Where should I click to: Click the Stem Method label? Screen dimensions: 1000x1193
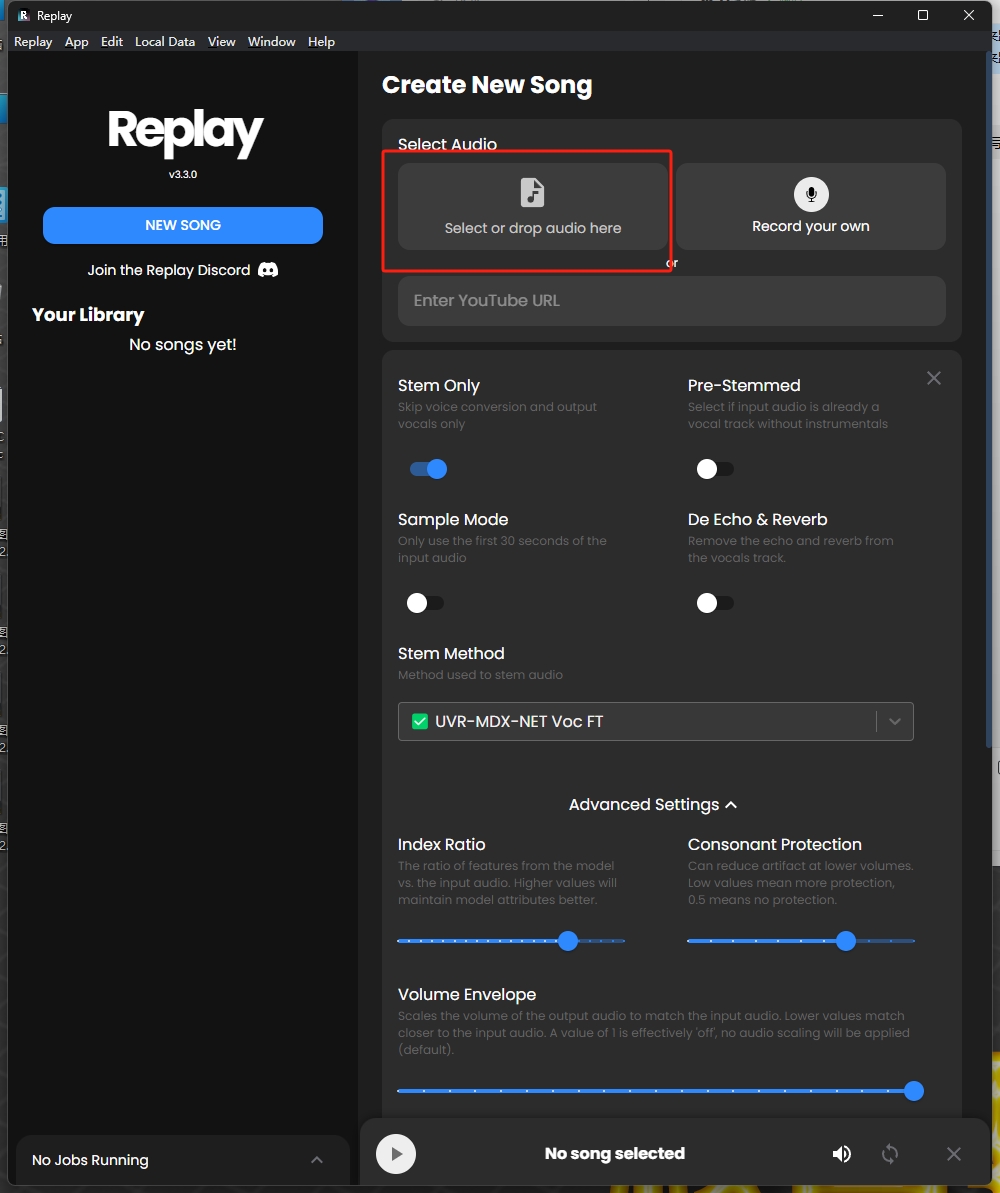point(451,654)
